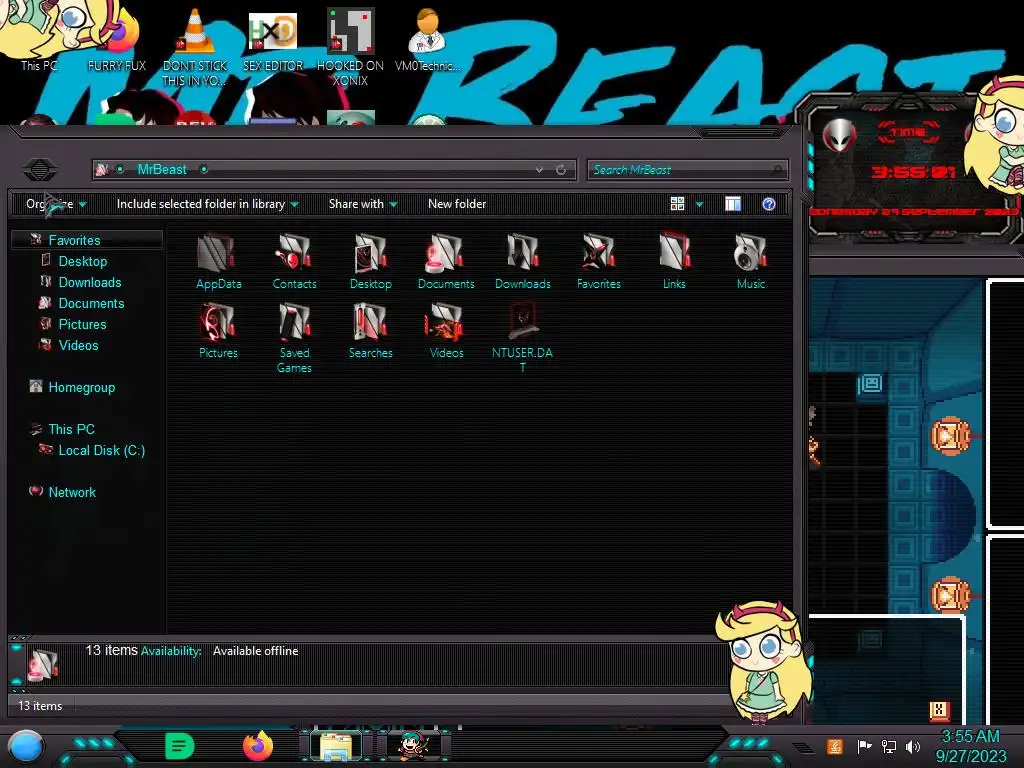
Task: Open the volume speaker tray icon
Action: tap(913, 746)
